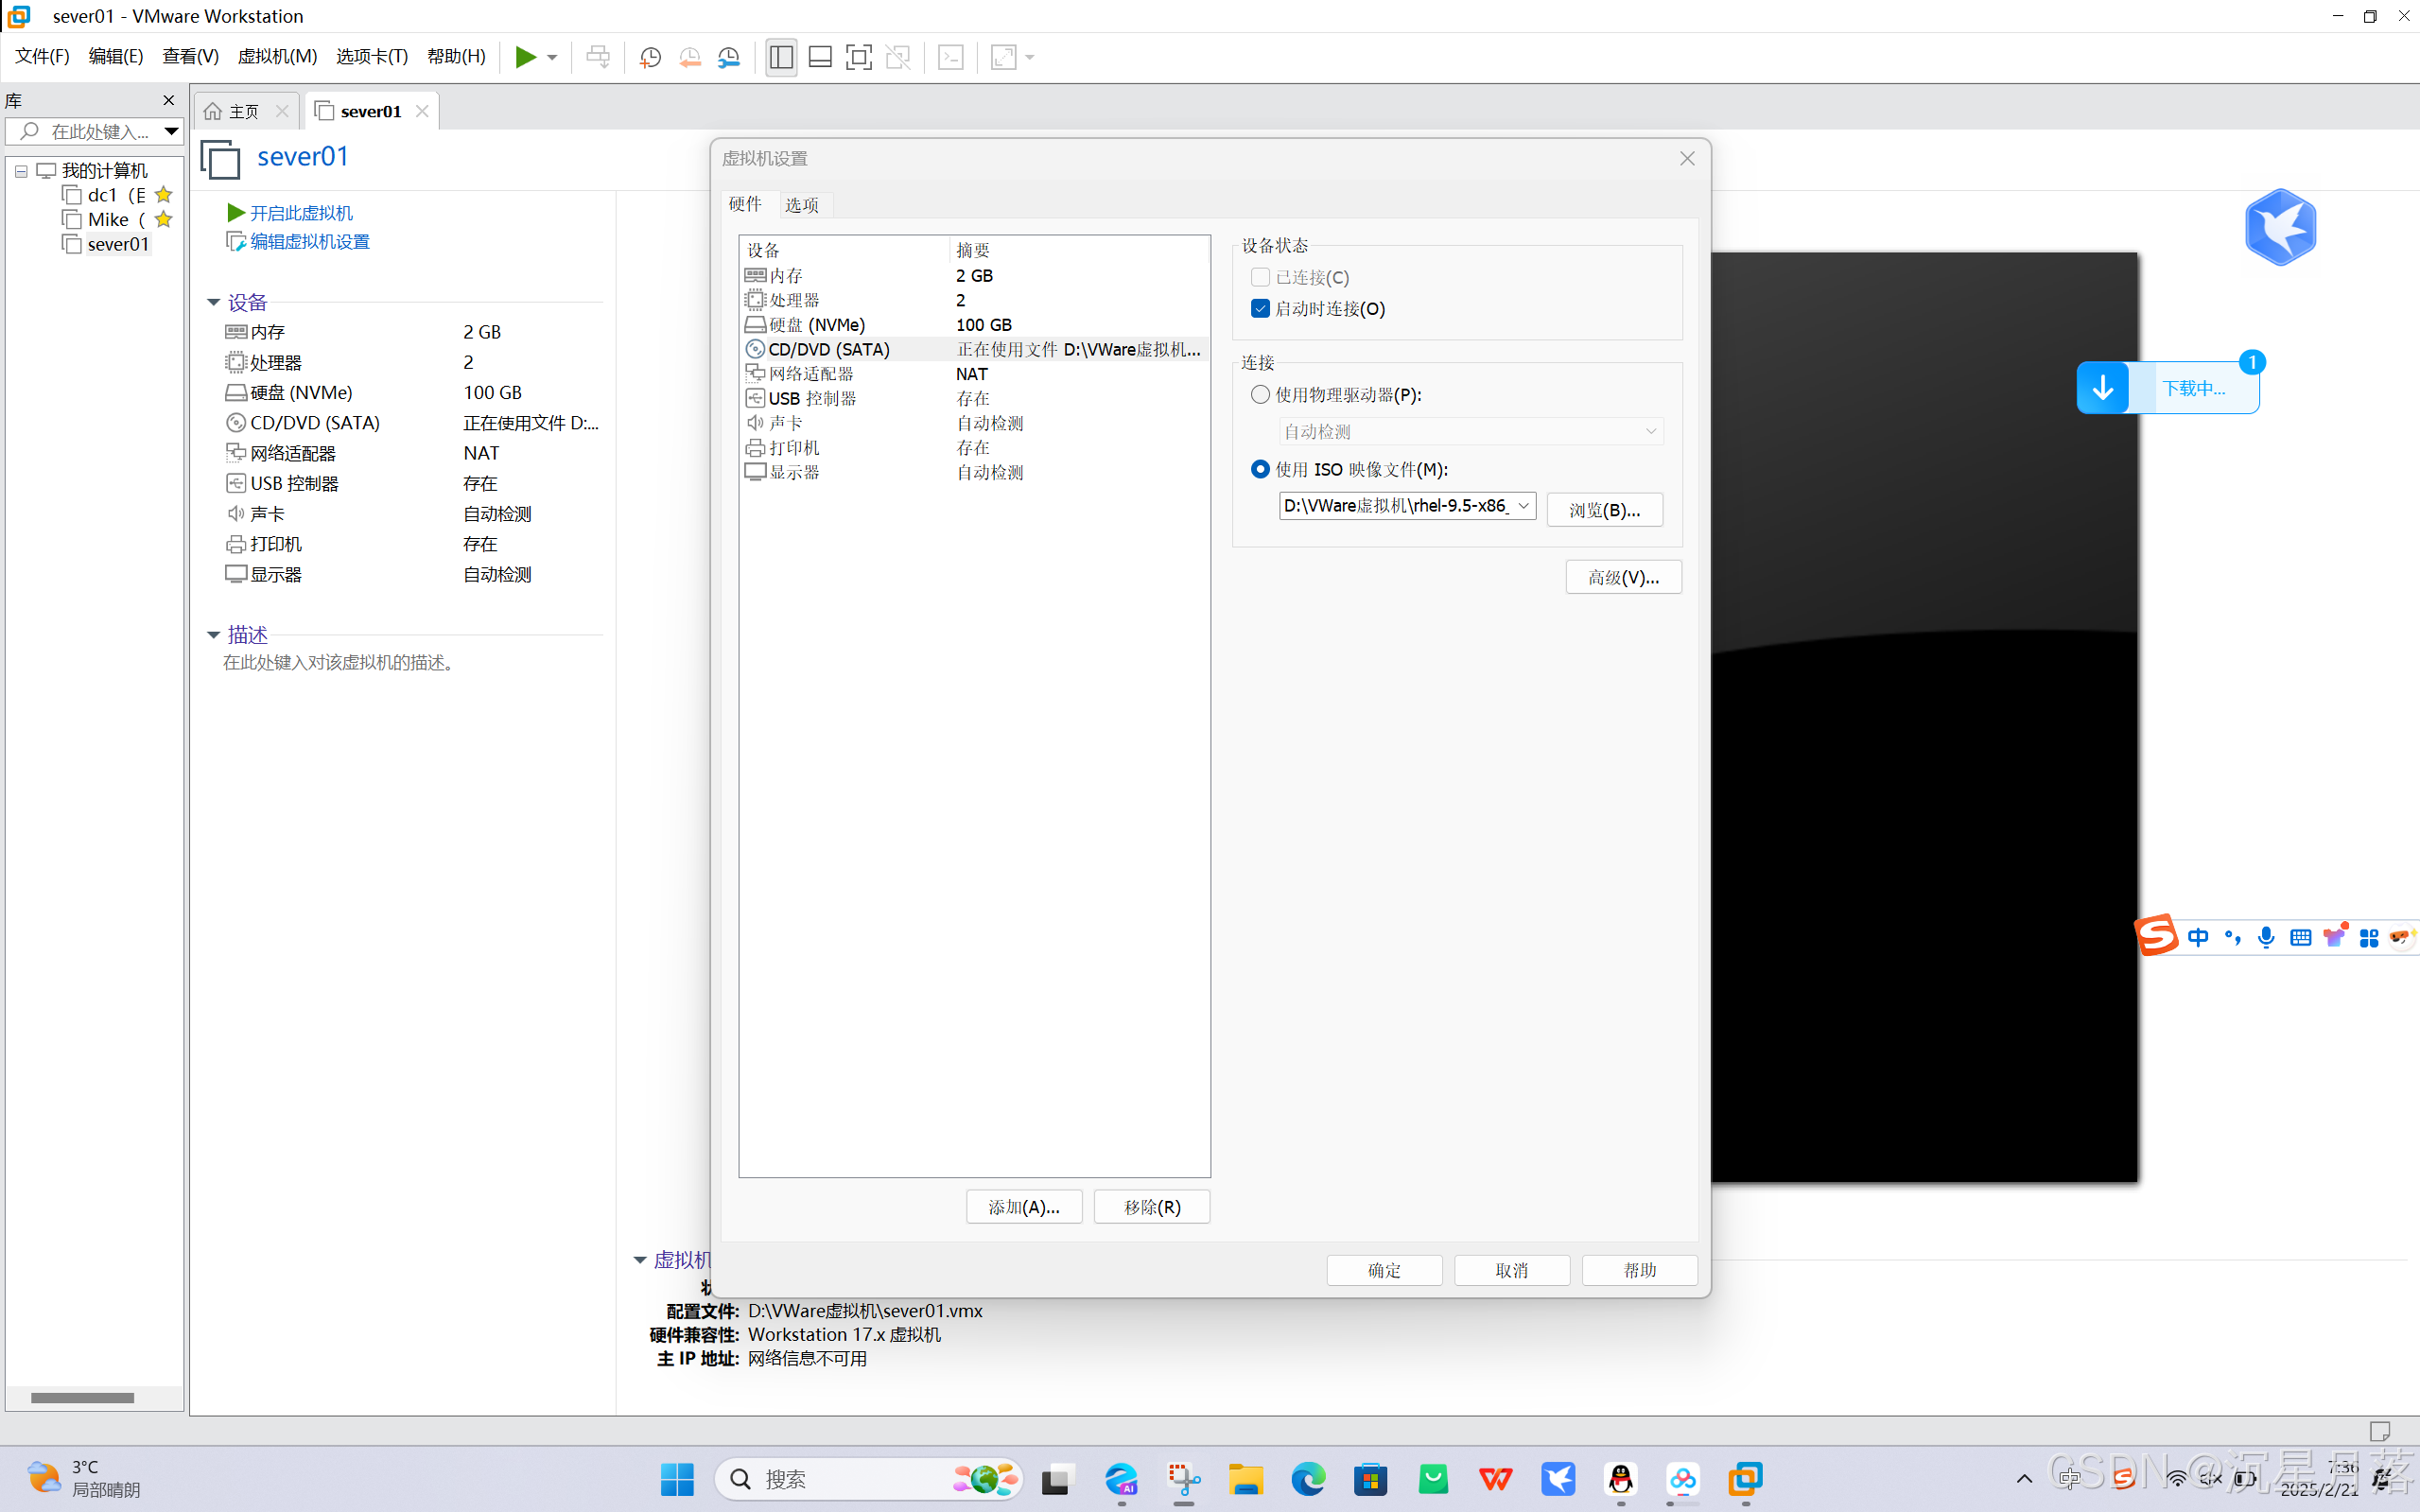Toggle the 启动时连接 checkbox
The height and width of the screenshot is (1512, 2420).
coord(1260,308)
